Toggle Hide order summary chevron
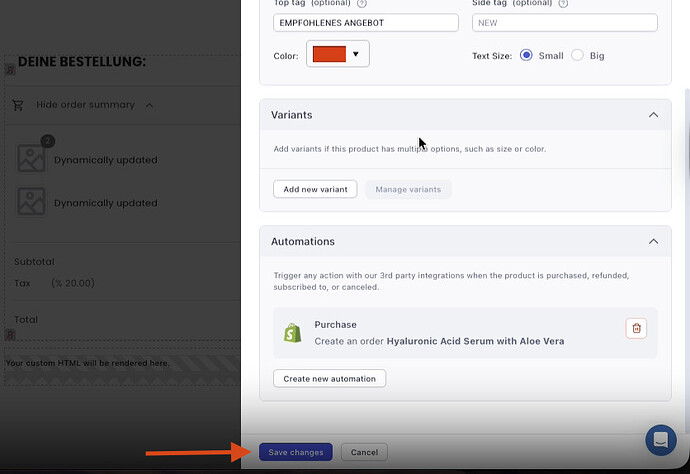This screenshot has width=690, height=474. (x=149, y=105)
